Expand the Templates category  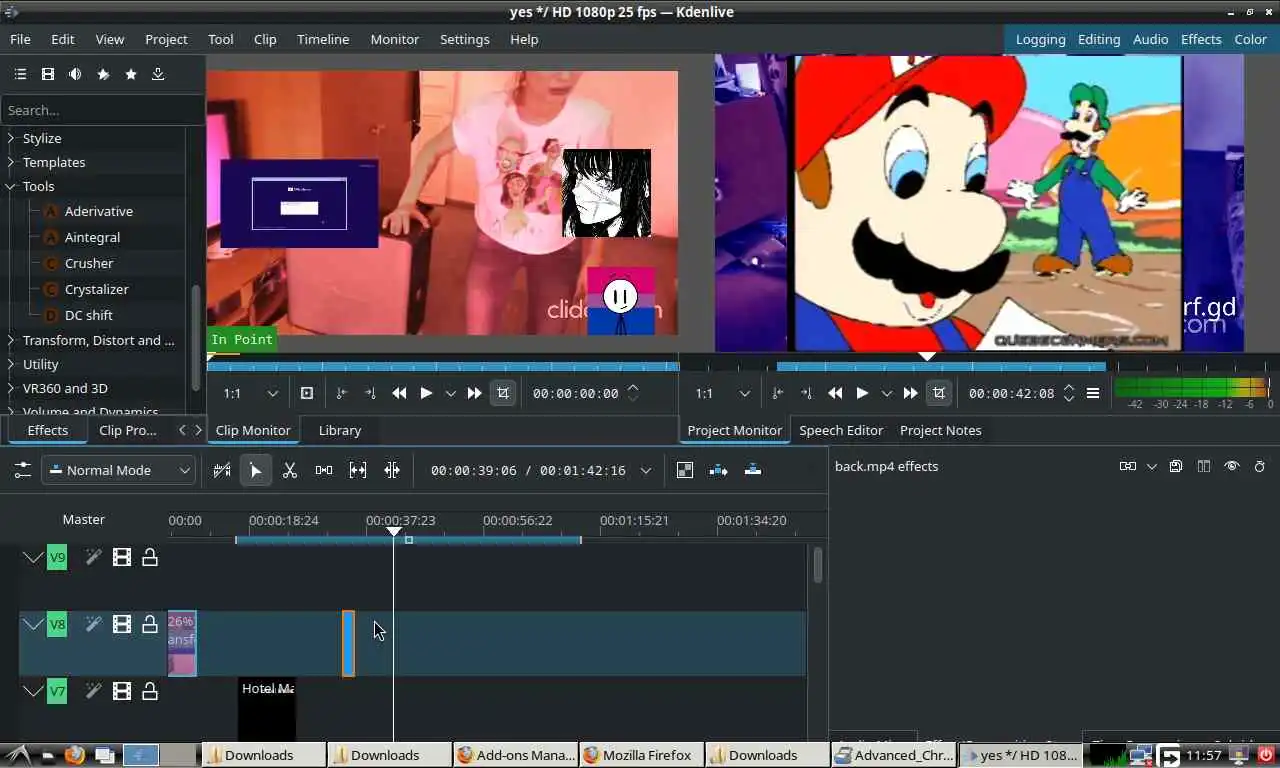click(11, 162)
